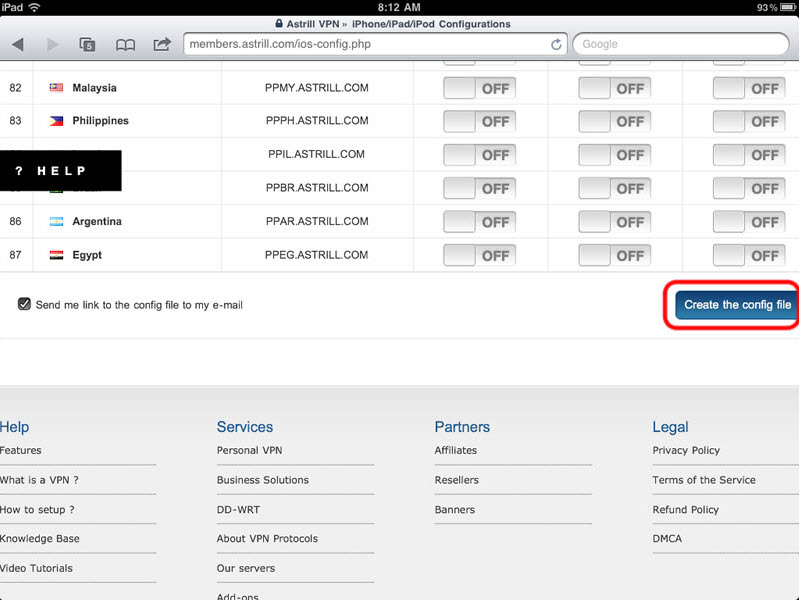Click the Partners footer heading
The image size is (804, 606).
[462, 427]
